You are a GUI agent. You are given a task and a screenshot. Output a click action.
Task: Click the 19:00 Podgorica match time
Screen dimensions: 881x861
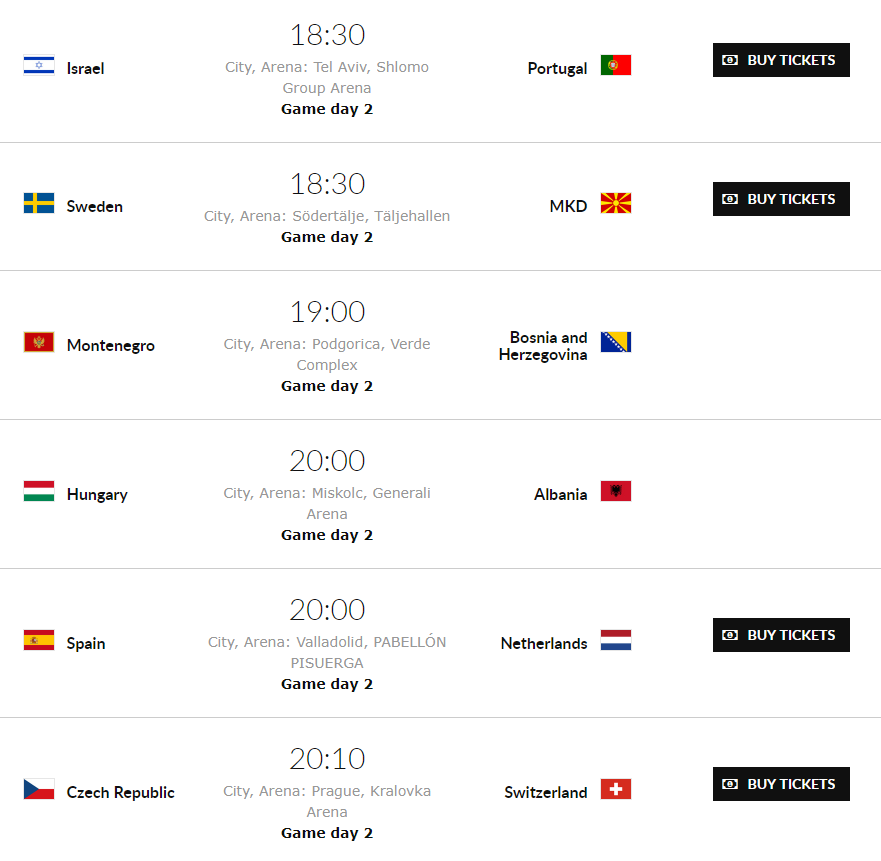point(327,312)
